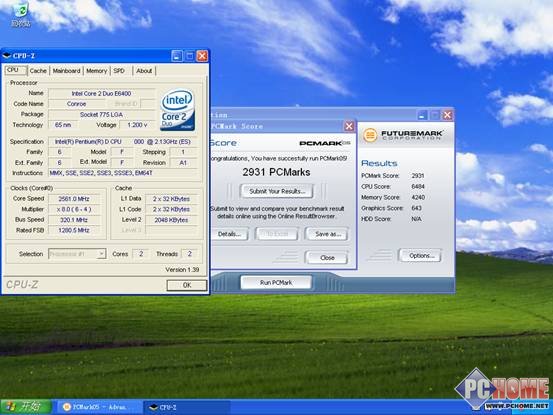The height and width of the screenshot is (415, 553).
Task: Click the Stepping value field
Action: tap(183, 152)
